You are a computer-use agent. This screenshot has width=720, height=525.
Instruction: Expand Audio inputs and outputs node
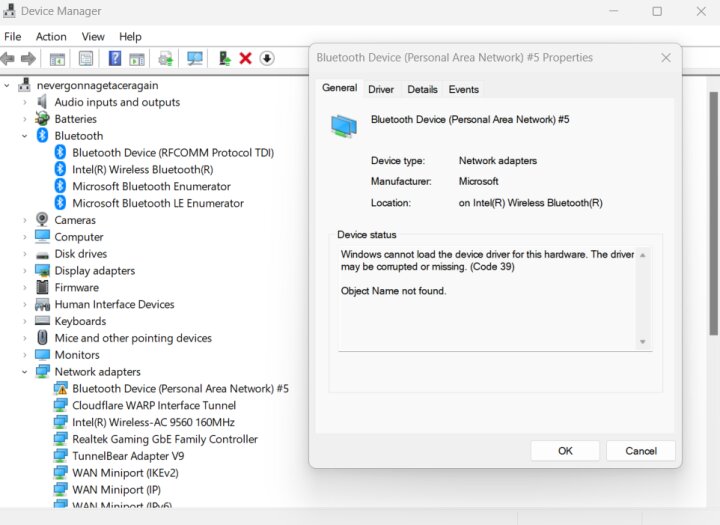25,102
